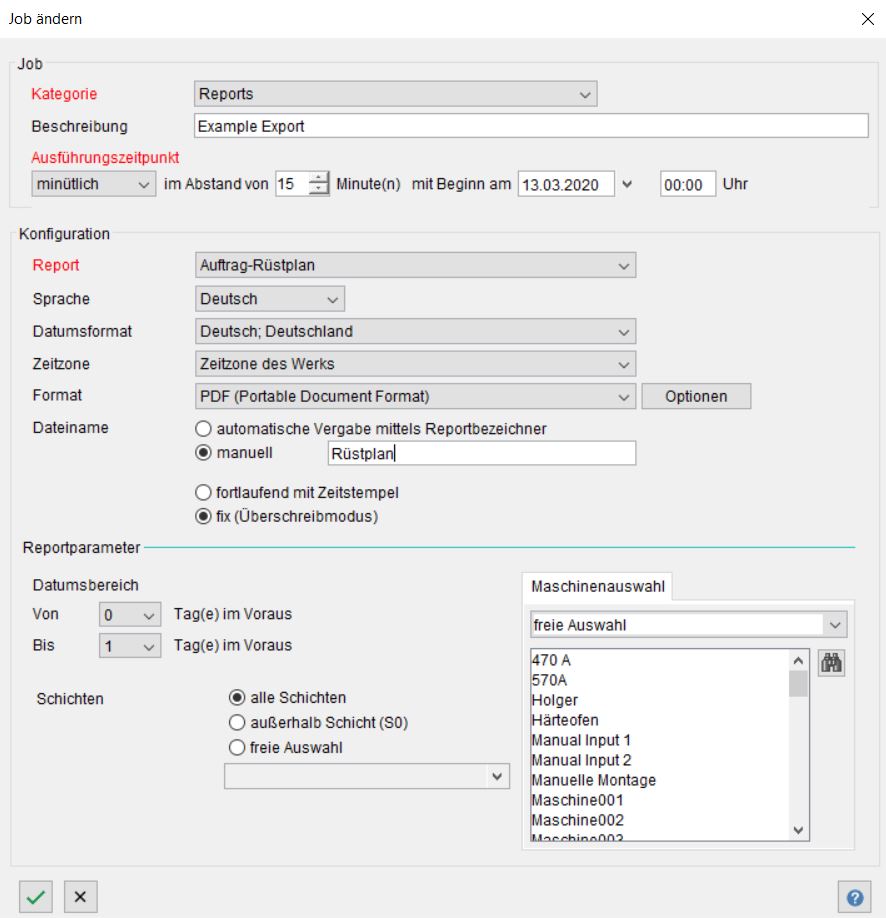Open the empty shift selection dropdown

[367, 776]
